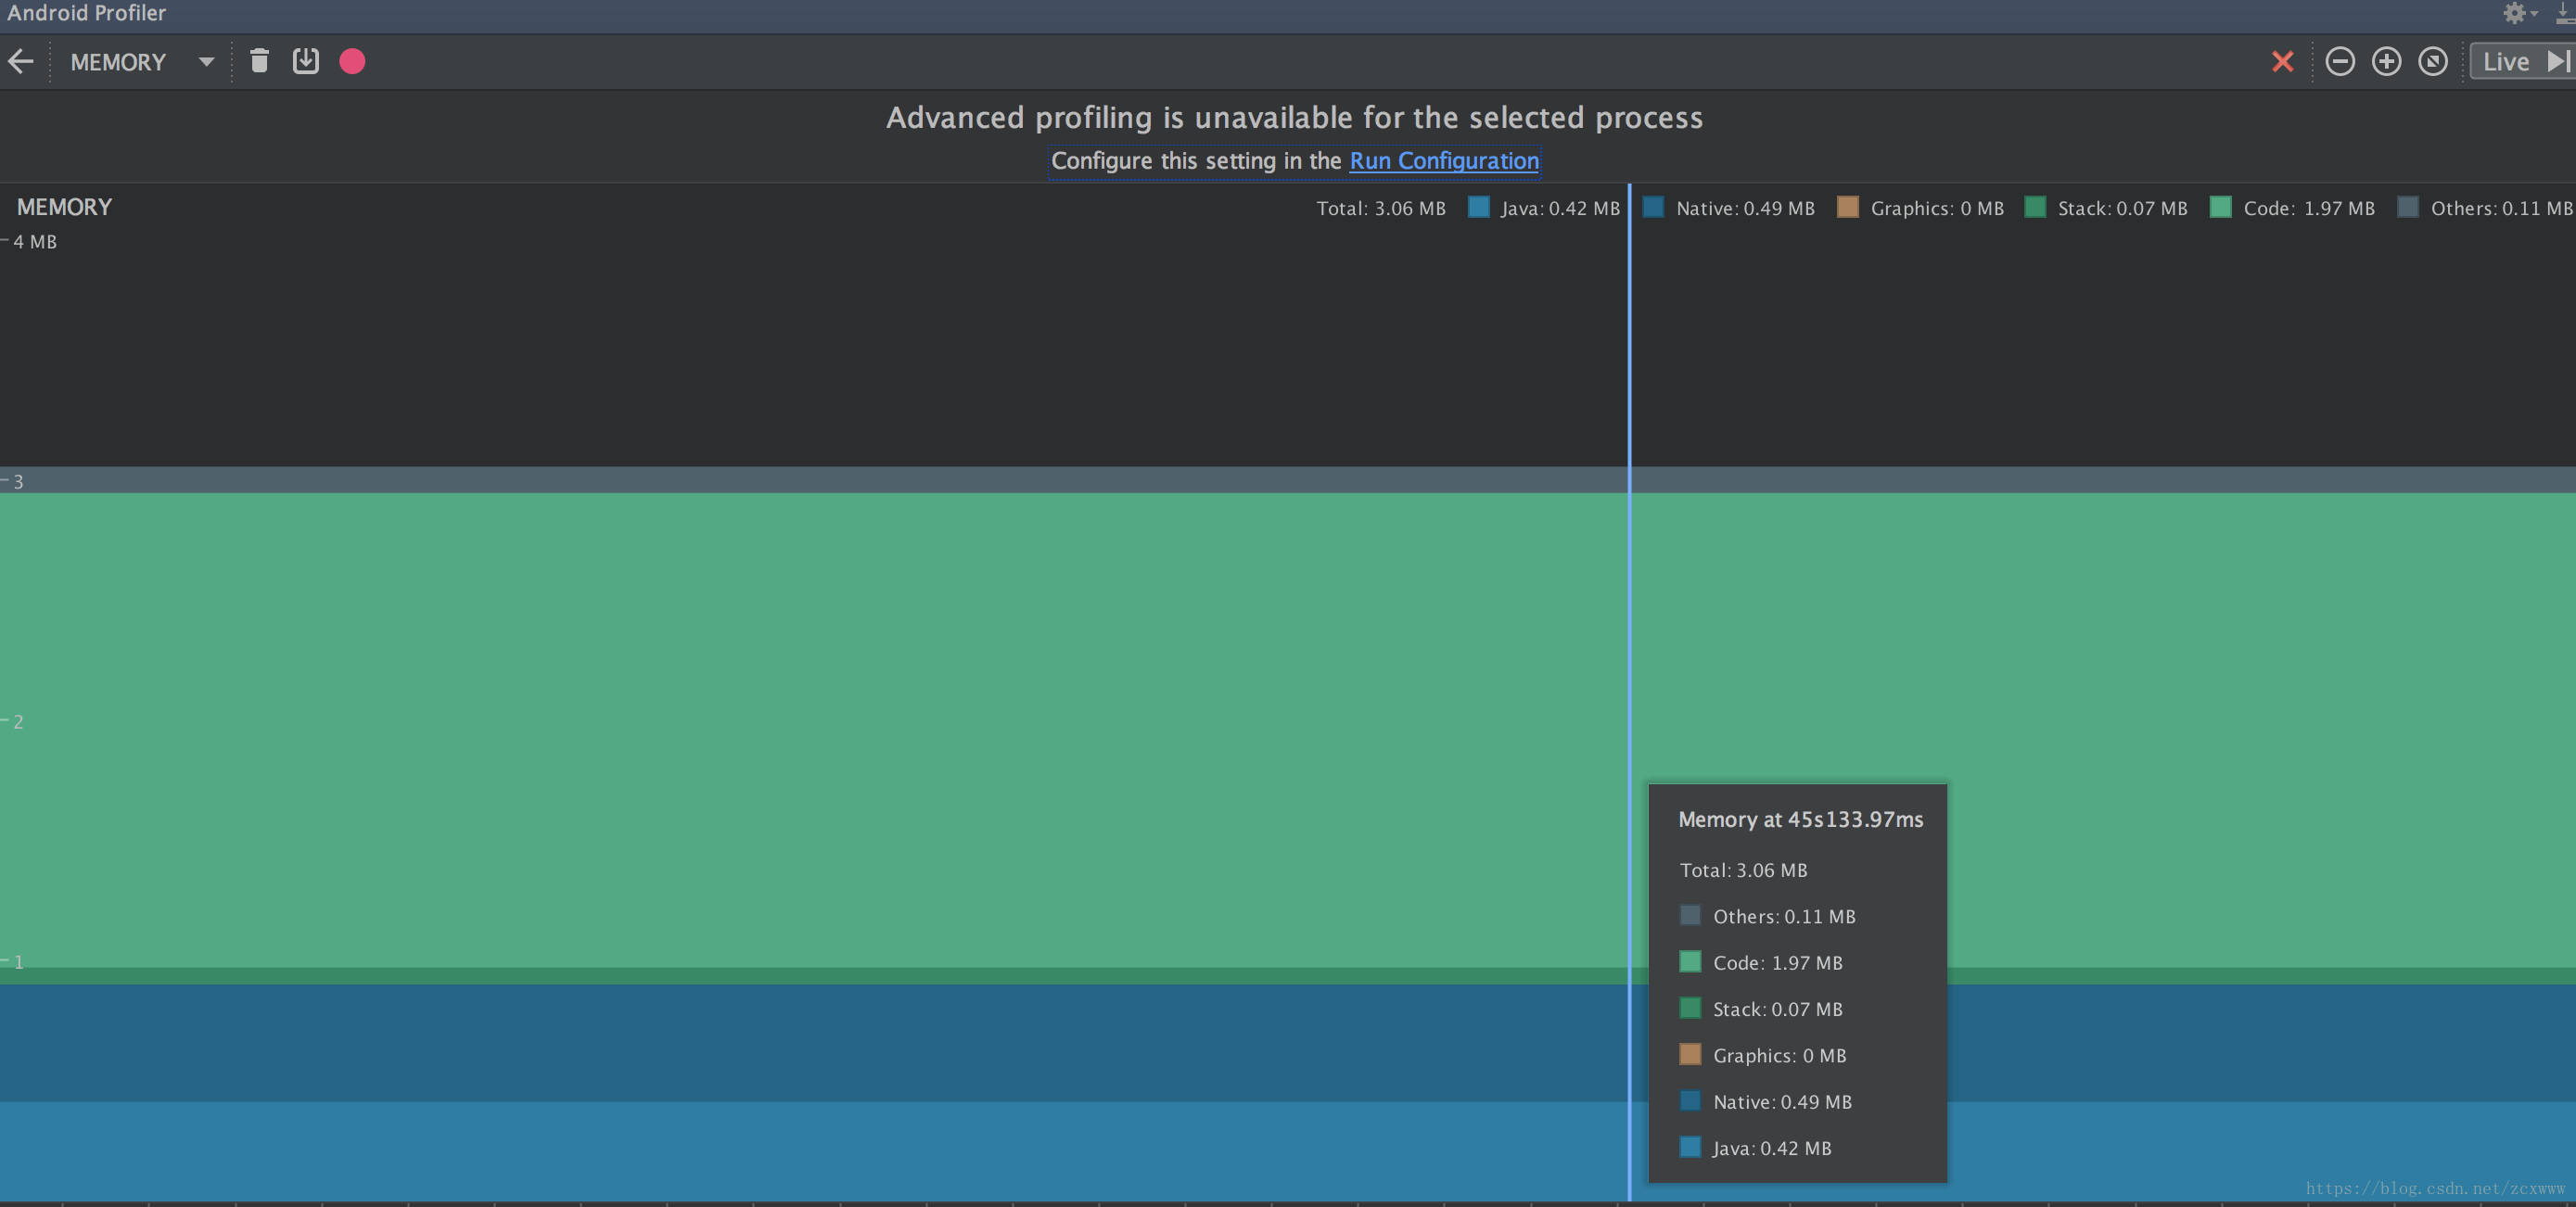
Task: Click the 'Memory at 45s133.97ms' tooltip title
Action: 1800,820
